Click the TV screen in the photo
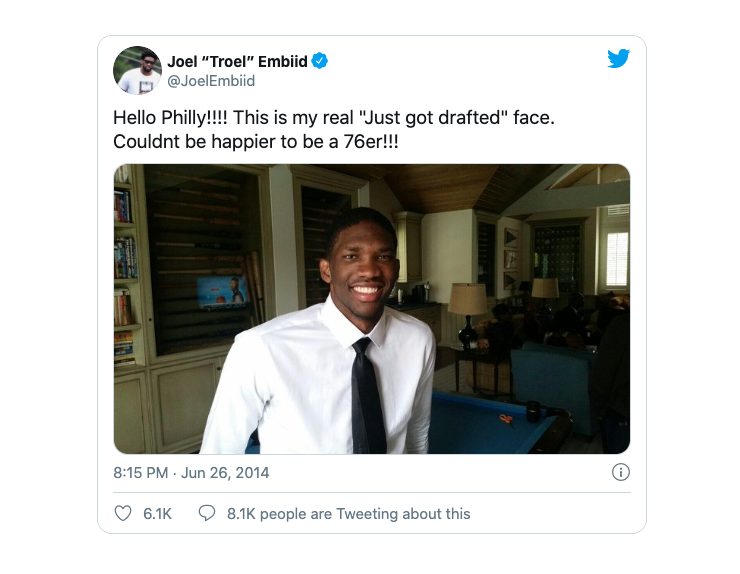The width and height of the screenshot is (740, 574). click(x=222, y=292)
